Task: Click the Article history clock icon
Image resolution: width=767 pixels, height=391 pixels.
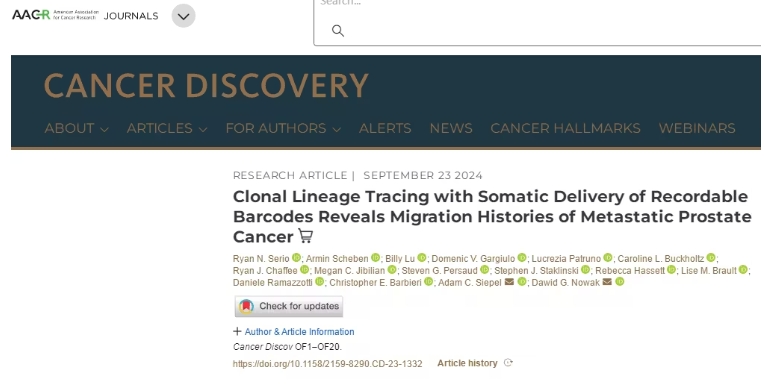Action: pos(508,363)
